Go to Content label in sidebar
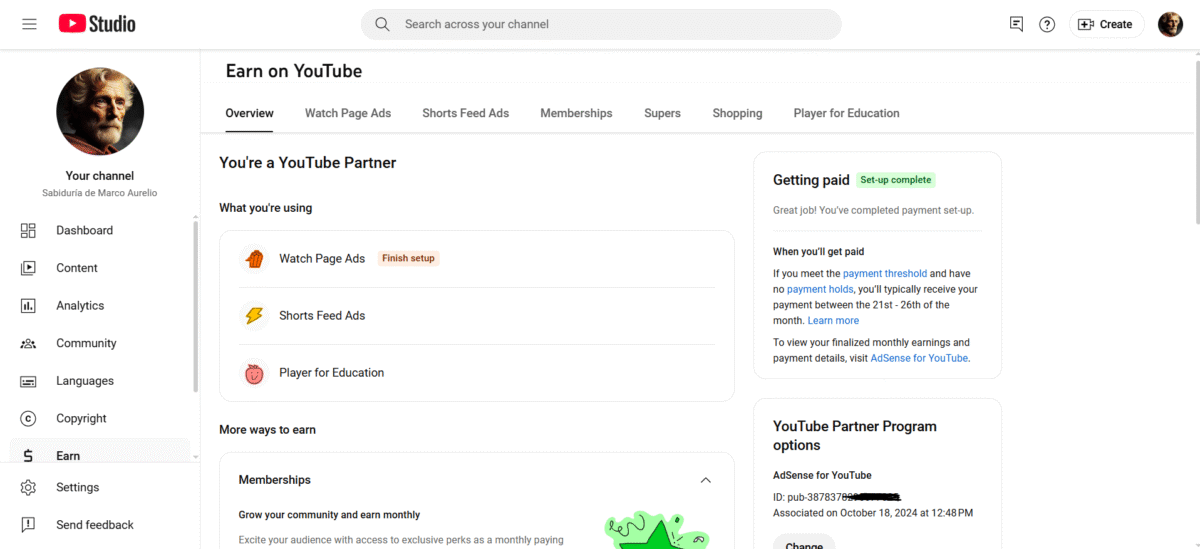1200x549 pixels. coord(77,268)
